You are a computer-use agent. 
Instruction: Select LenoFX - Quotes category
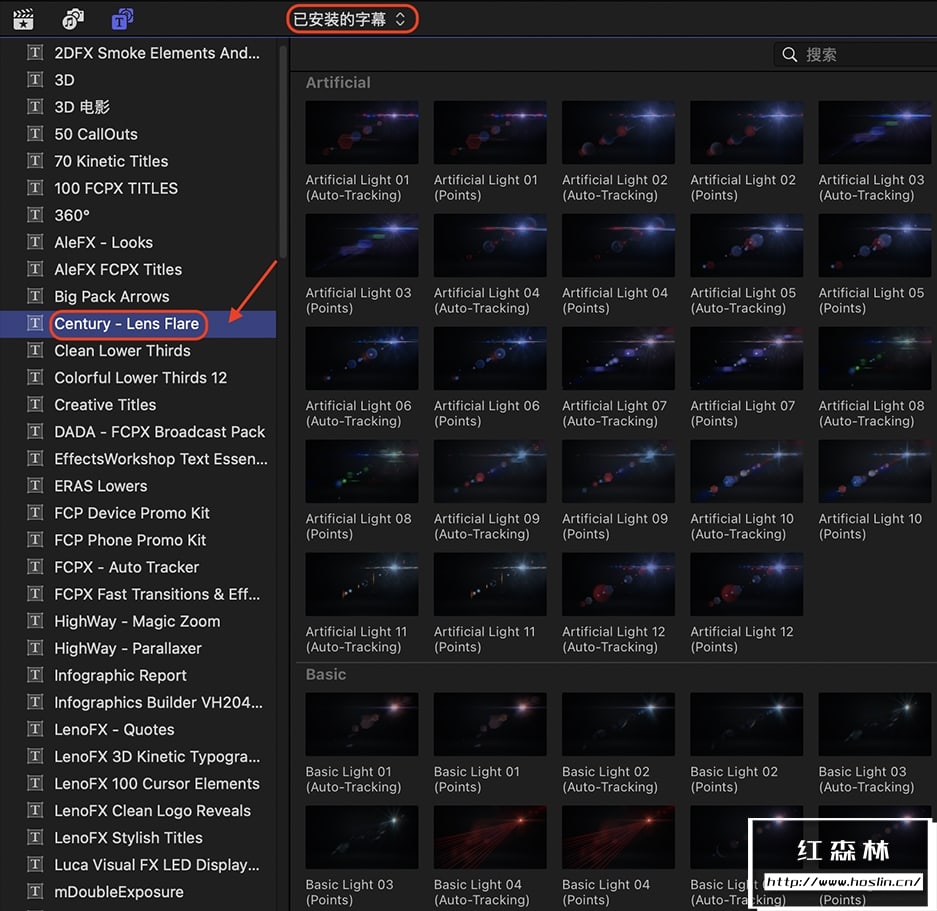(138, 729)
